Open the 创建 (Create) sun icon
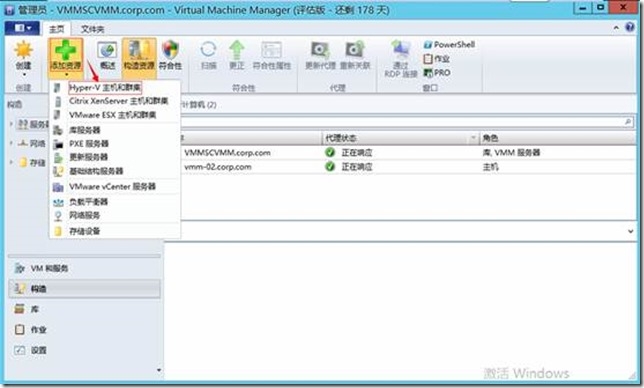The width and height of the screenshot is (644, 388). pos(23,51)
